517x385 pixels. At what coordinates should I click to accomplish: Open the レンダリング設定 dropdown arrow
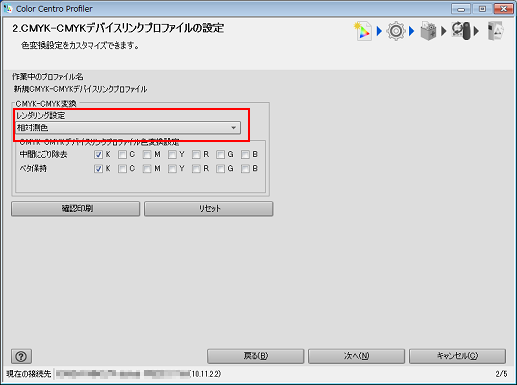coord(234,128)
